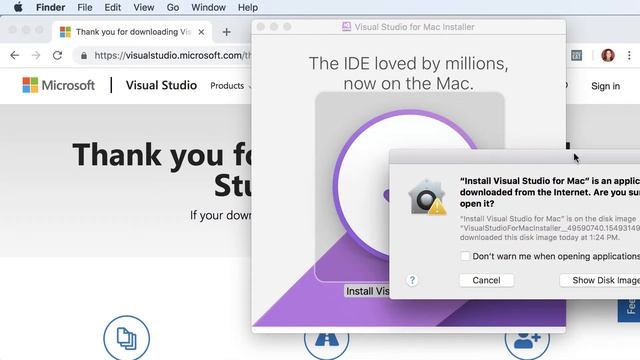
Task: Click the add-user circle icon on webpage
Action: 527,345
